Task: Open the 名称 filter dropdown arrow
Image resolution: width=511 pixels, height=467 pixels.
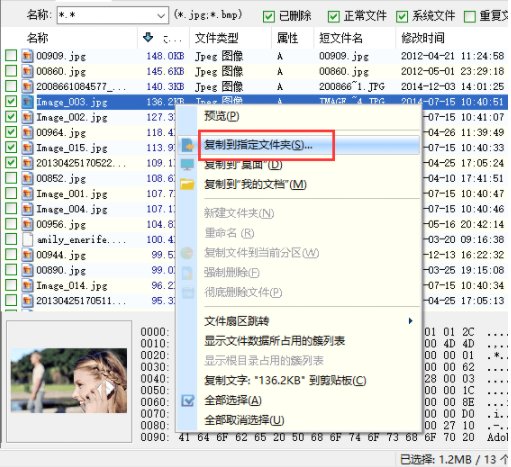Action: coord(161,15)
